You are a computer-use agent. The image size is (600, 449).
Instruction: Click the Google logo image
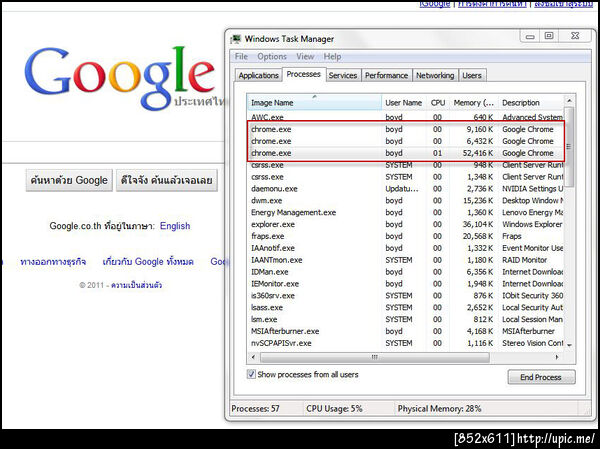tap(119, 78)
